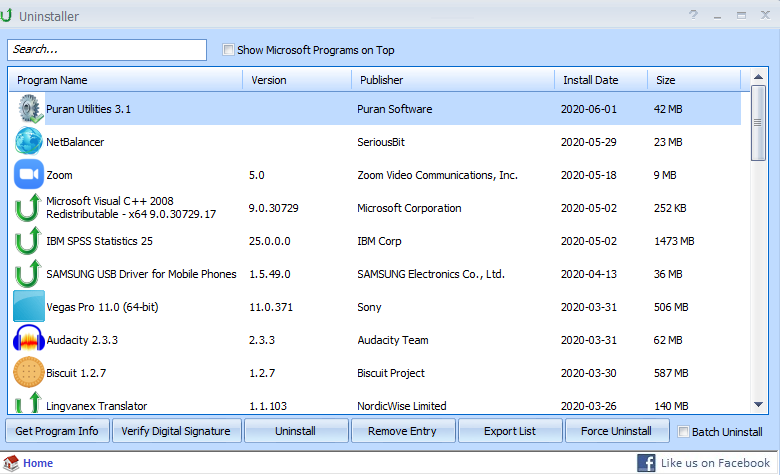Select the Biscuit cookie icon
This screenshot has height=475, width=780.
coord(28,373)
